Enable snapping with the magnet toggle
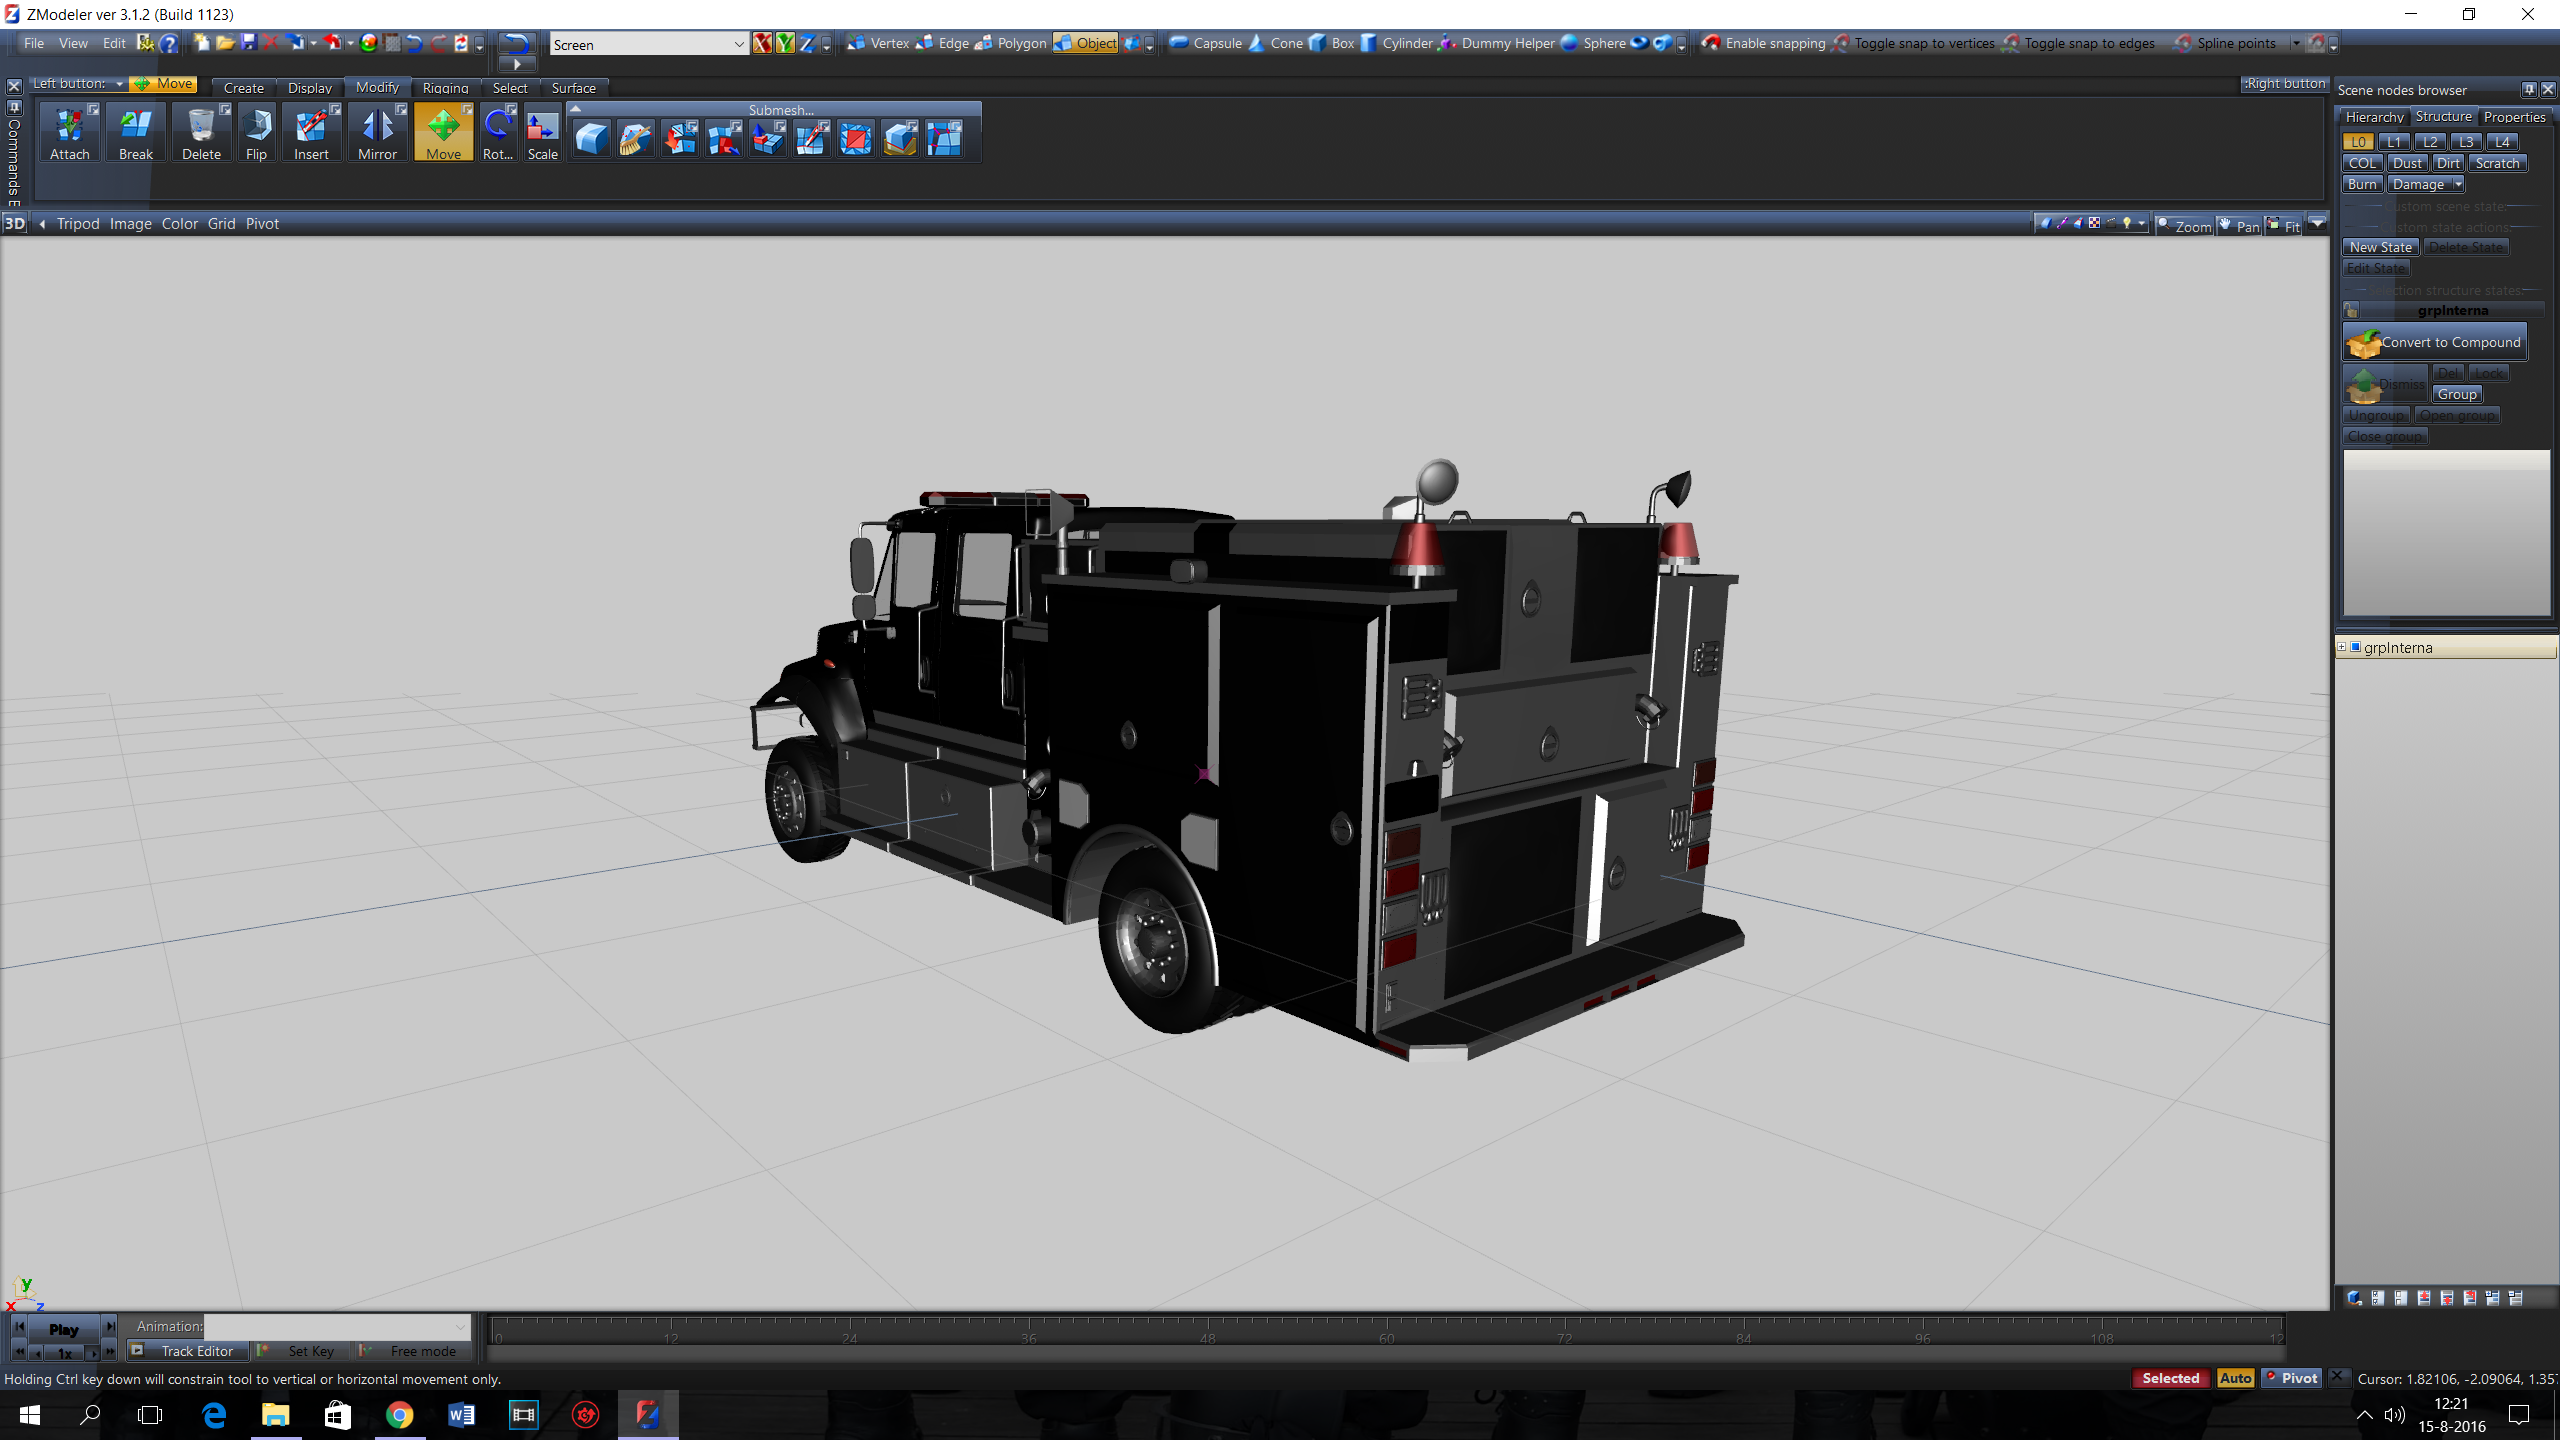Image resolution: width=2560 pixels, height=1440 pixels. point(1711,43)
